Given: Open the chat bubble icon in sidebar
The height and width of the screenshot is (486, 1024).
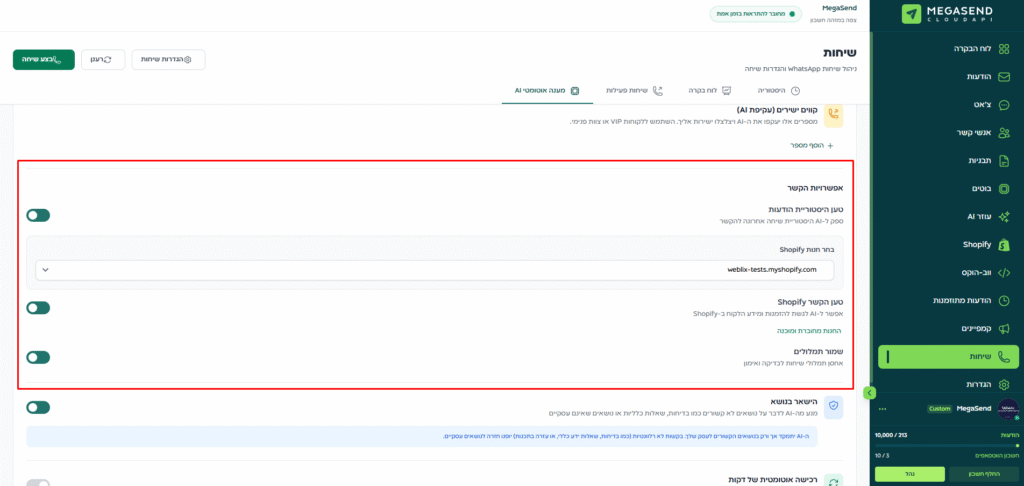Looking at the screenshot, I should pos(1004,104).
